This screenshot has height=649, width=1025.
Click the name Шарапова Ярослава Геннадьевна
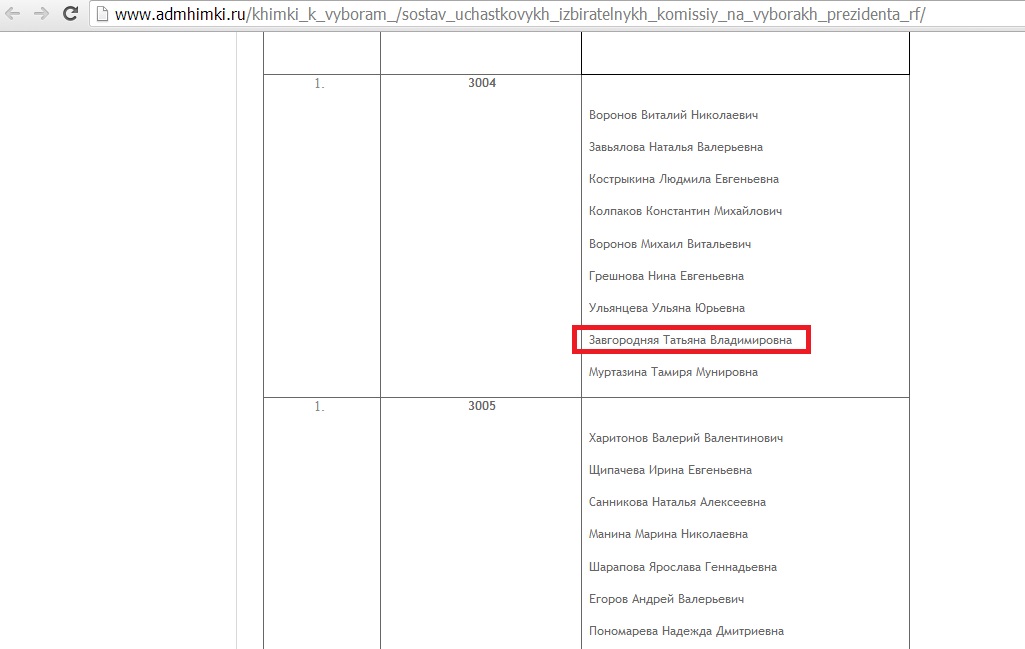coord(682,567)
